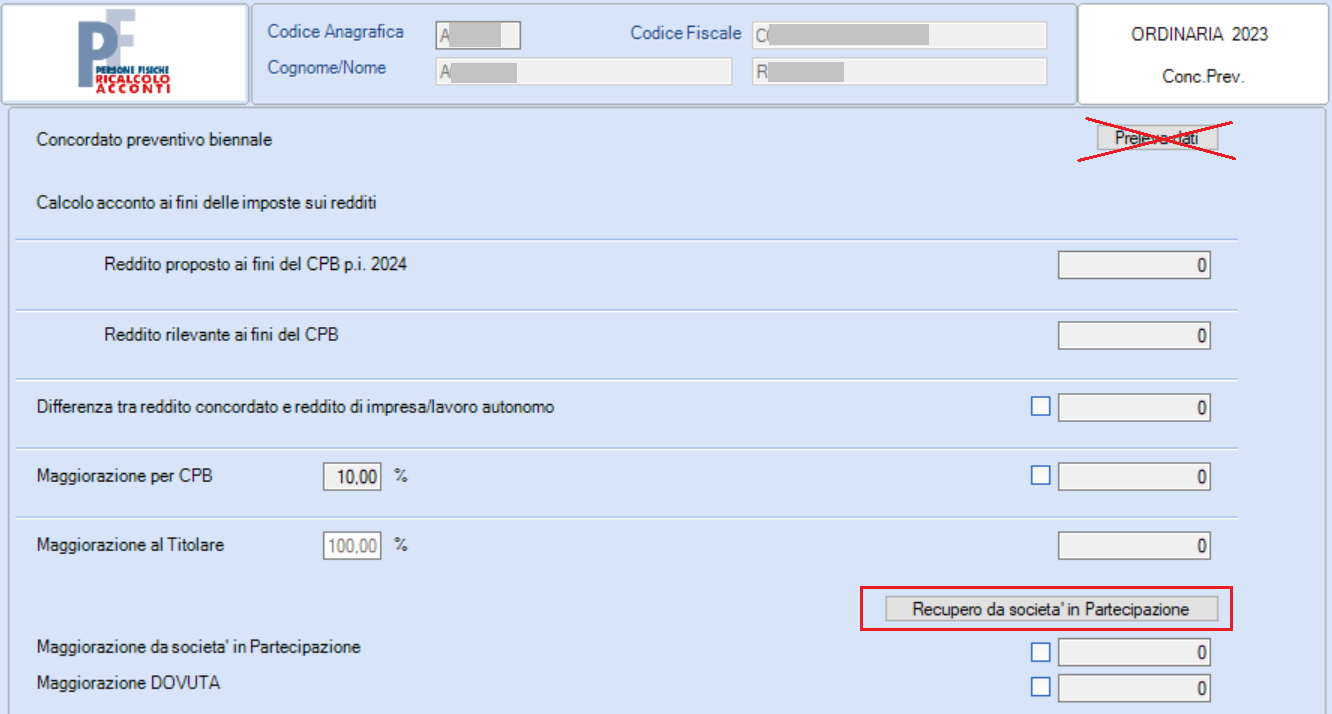Click the Maggiorazione DOVUTA label
This screenshot has height=714, width=1332.
(128, 684)
